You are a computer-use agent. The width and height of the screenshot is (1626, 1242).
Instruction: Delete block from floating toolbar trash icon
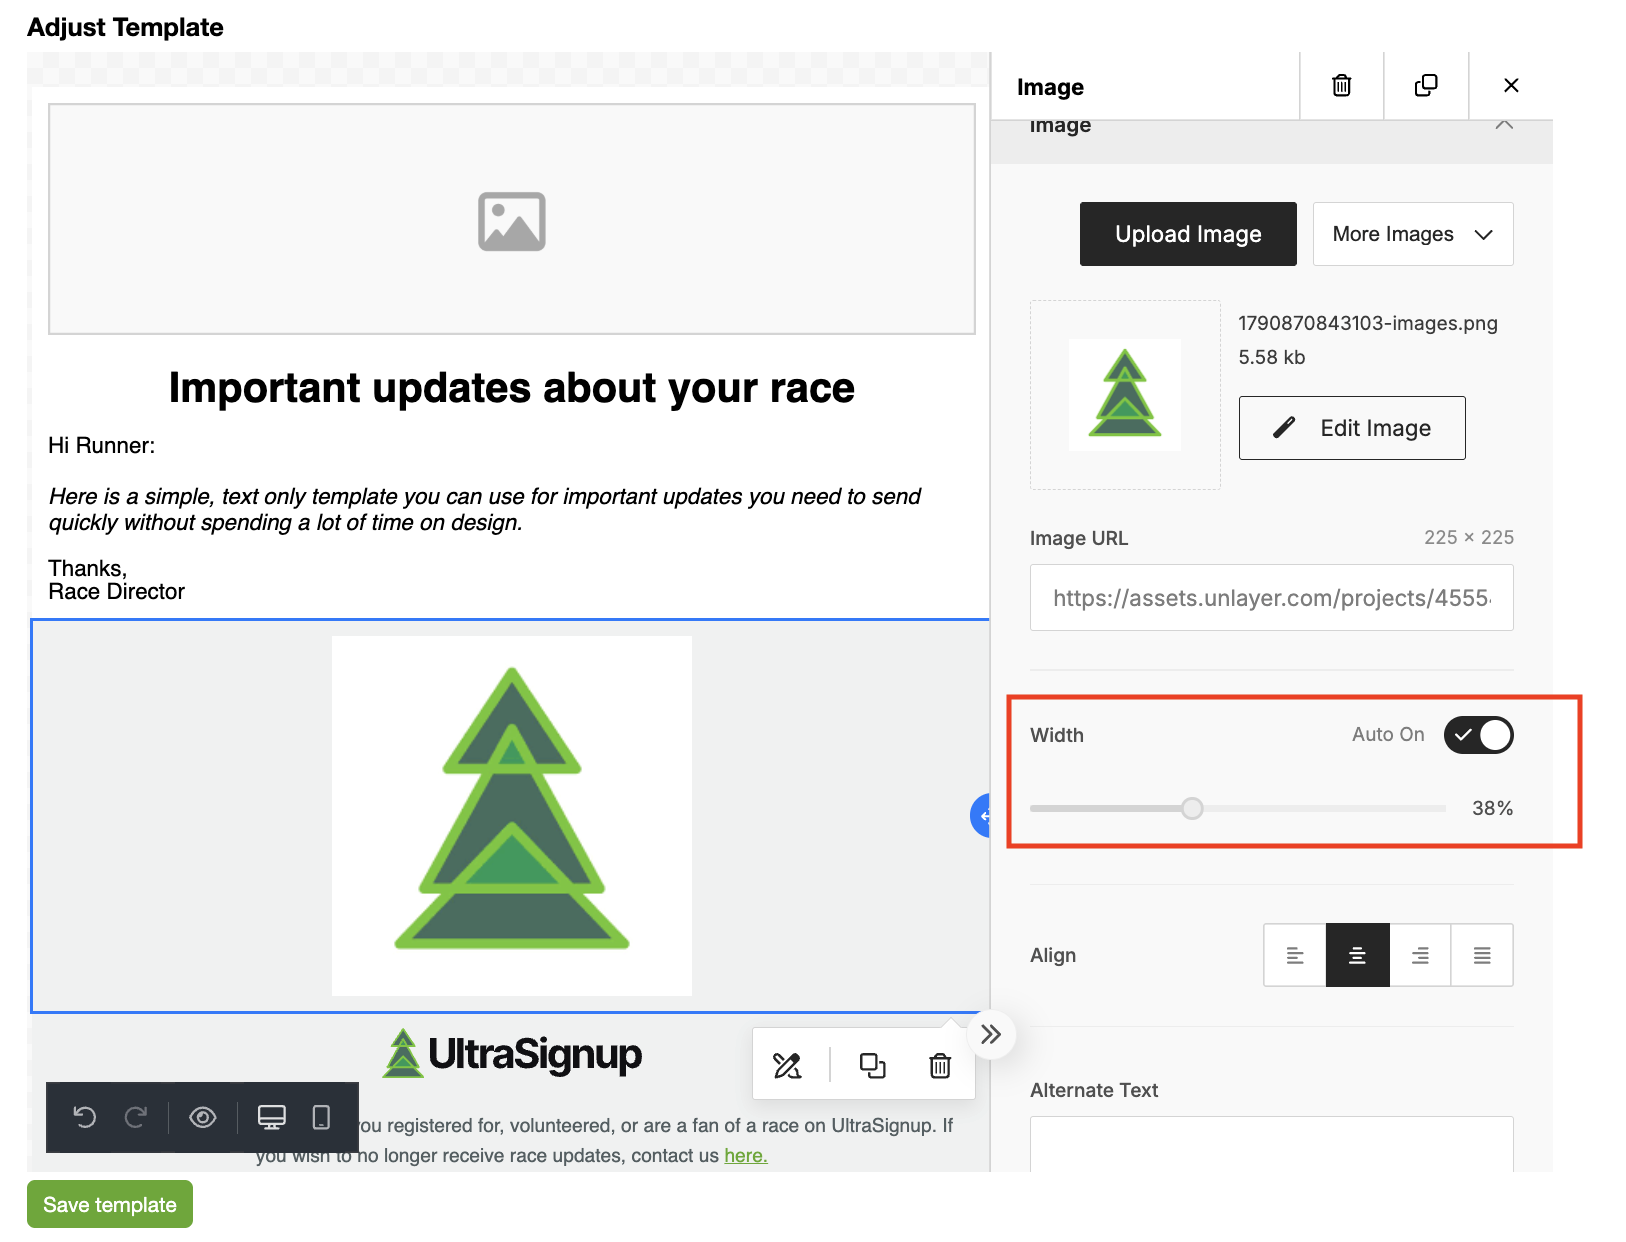(x=940, y=1066)
